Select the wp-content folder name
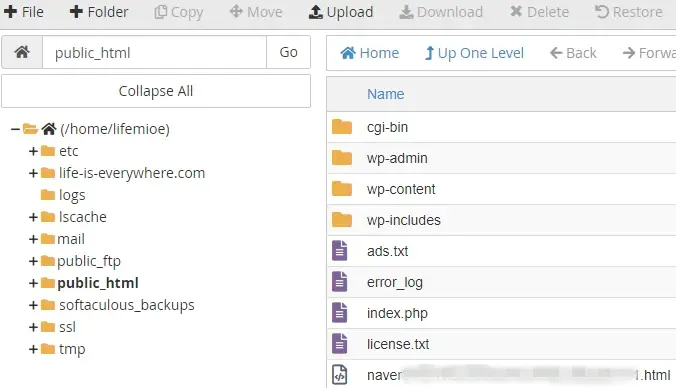The image size is (676, 388). [401, 189]
